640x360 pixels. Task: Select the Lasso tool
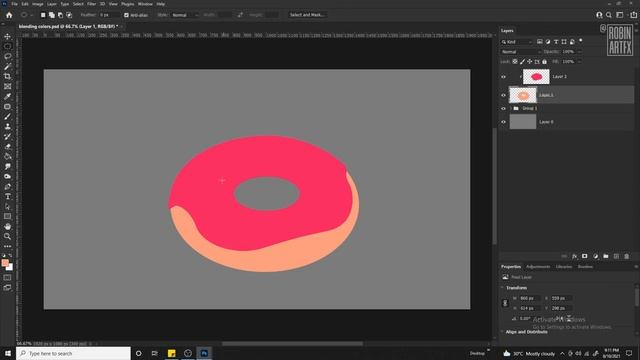[x=7, y=56]
